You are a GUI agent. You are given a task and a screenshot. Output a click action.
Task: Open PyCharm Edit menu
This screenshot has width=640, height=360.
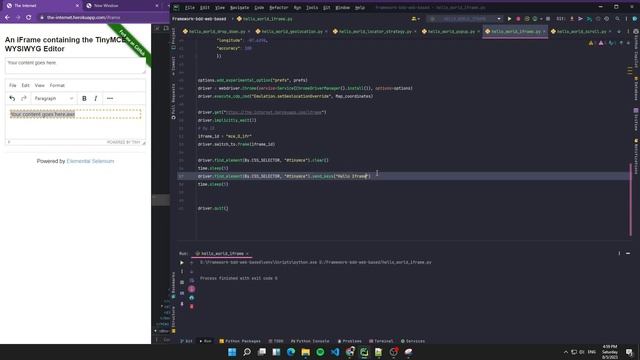point(204,7)
